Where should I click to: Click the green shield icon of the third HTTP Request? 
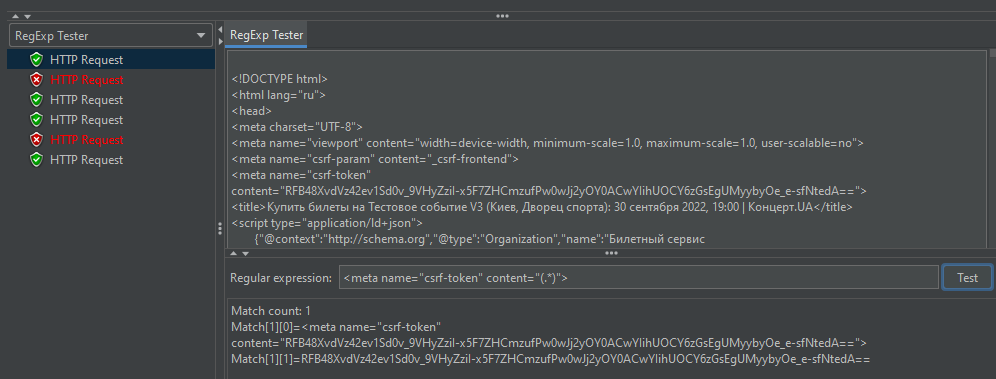click(x=37, y=100)
